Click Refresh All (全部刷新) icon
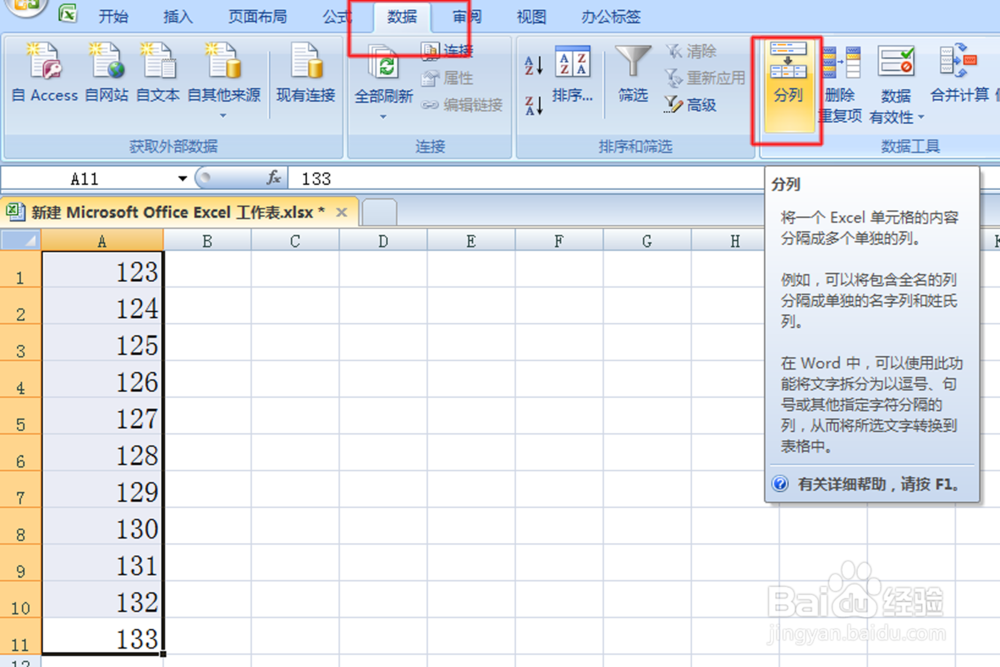Viewport: 1000px width, 667px height. coord(384,64)
